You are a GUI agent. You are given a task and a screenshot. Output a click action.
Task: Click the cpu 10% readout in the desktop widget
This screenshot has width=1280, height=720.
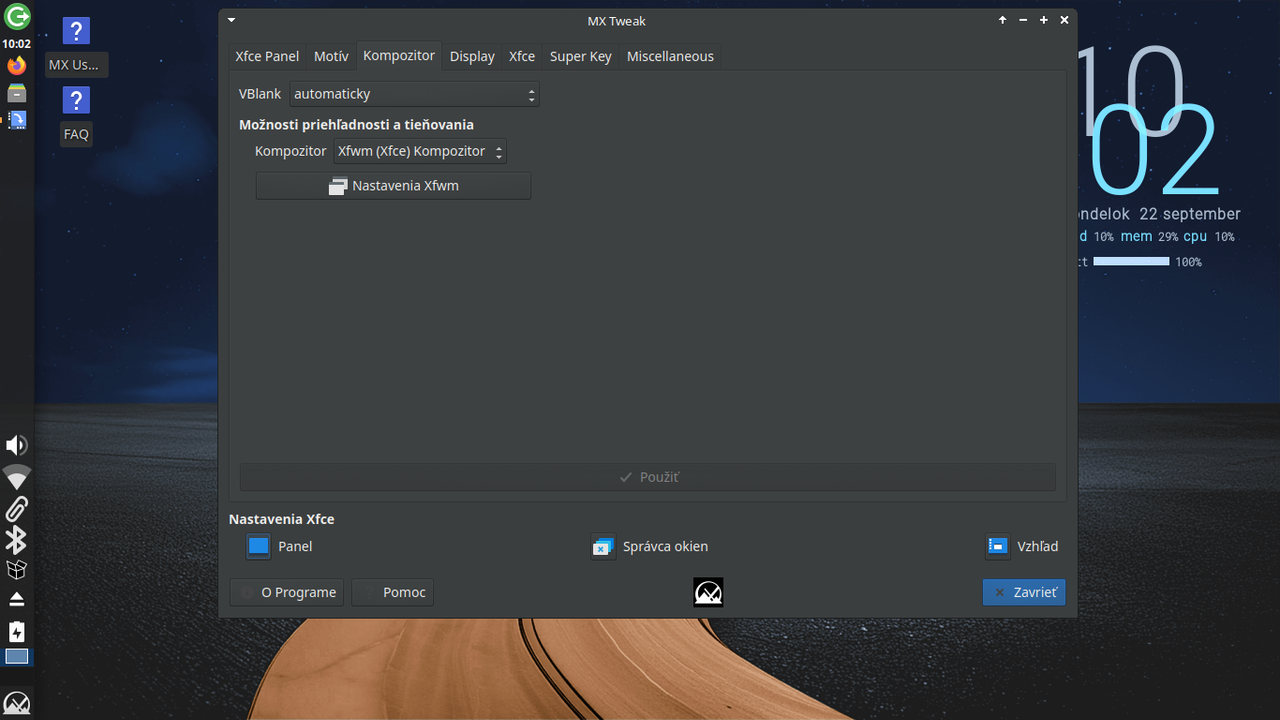[x=1209, y=237]
